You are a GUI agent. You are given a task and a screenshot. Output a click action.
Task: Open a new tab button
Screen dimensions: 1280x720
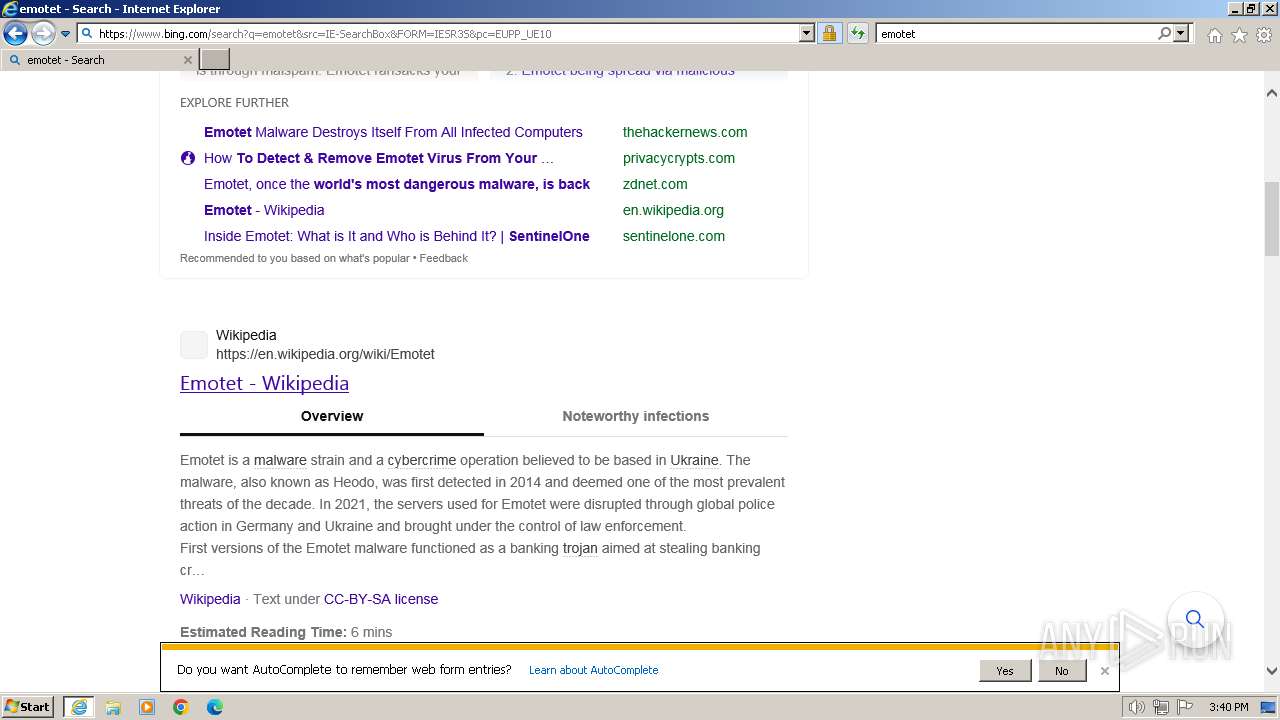[x=215, y=59]
